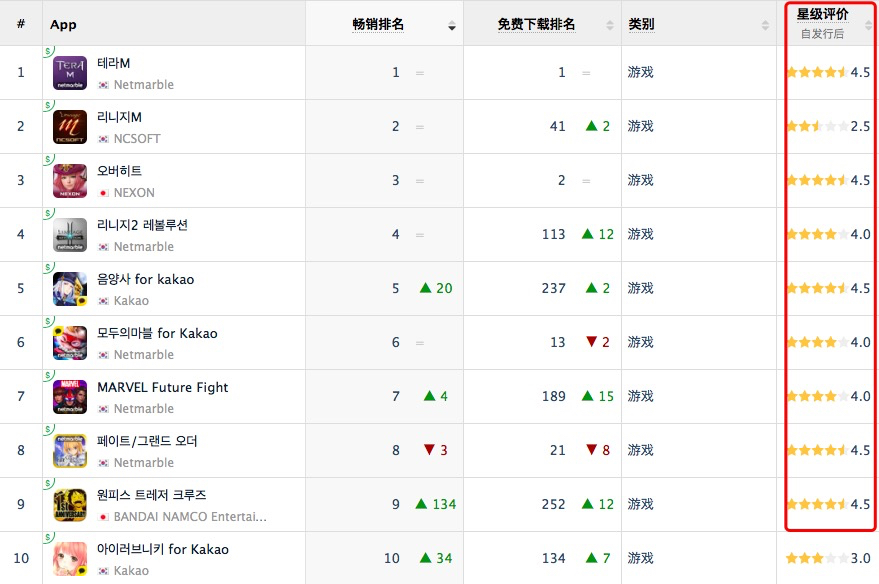
Task: Open the 원피스 트레저 크루즈 title link
Action: pyautogui.click(x=151, y=495)
